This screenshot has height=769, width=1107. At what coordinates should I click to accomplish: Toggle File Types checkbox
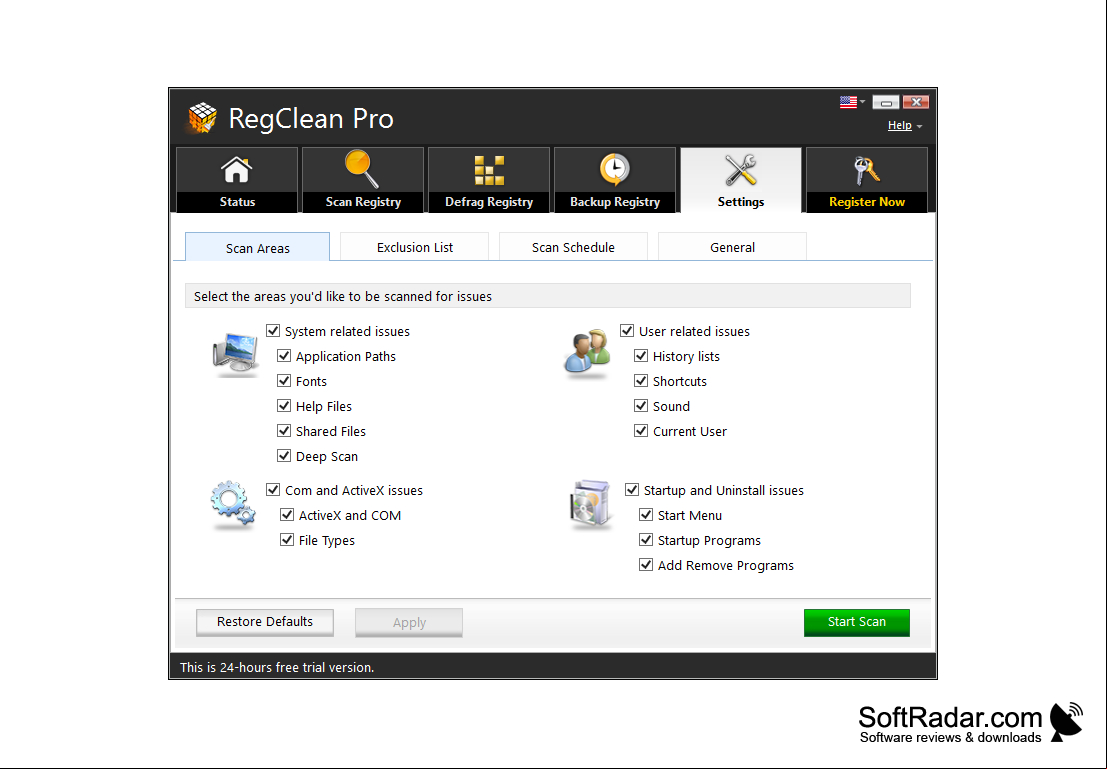pos(287,540)
